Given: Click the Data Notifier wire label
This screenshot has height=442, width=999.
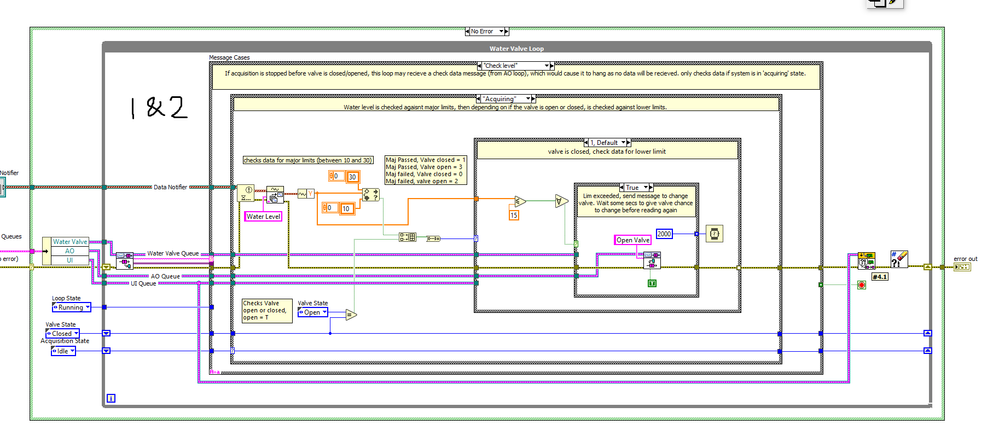Looking at the screenshot, I should (170, 187).
